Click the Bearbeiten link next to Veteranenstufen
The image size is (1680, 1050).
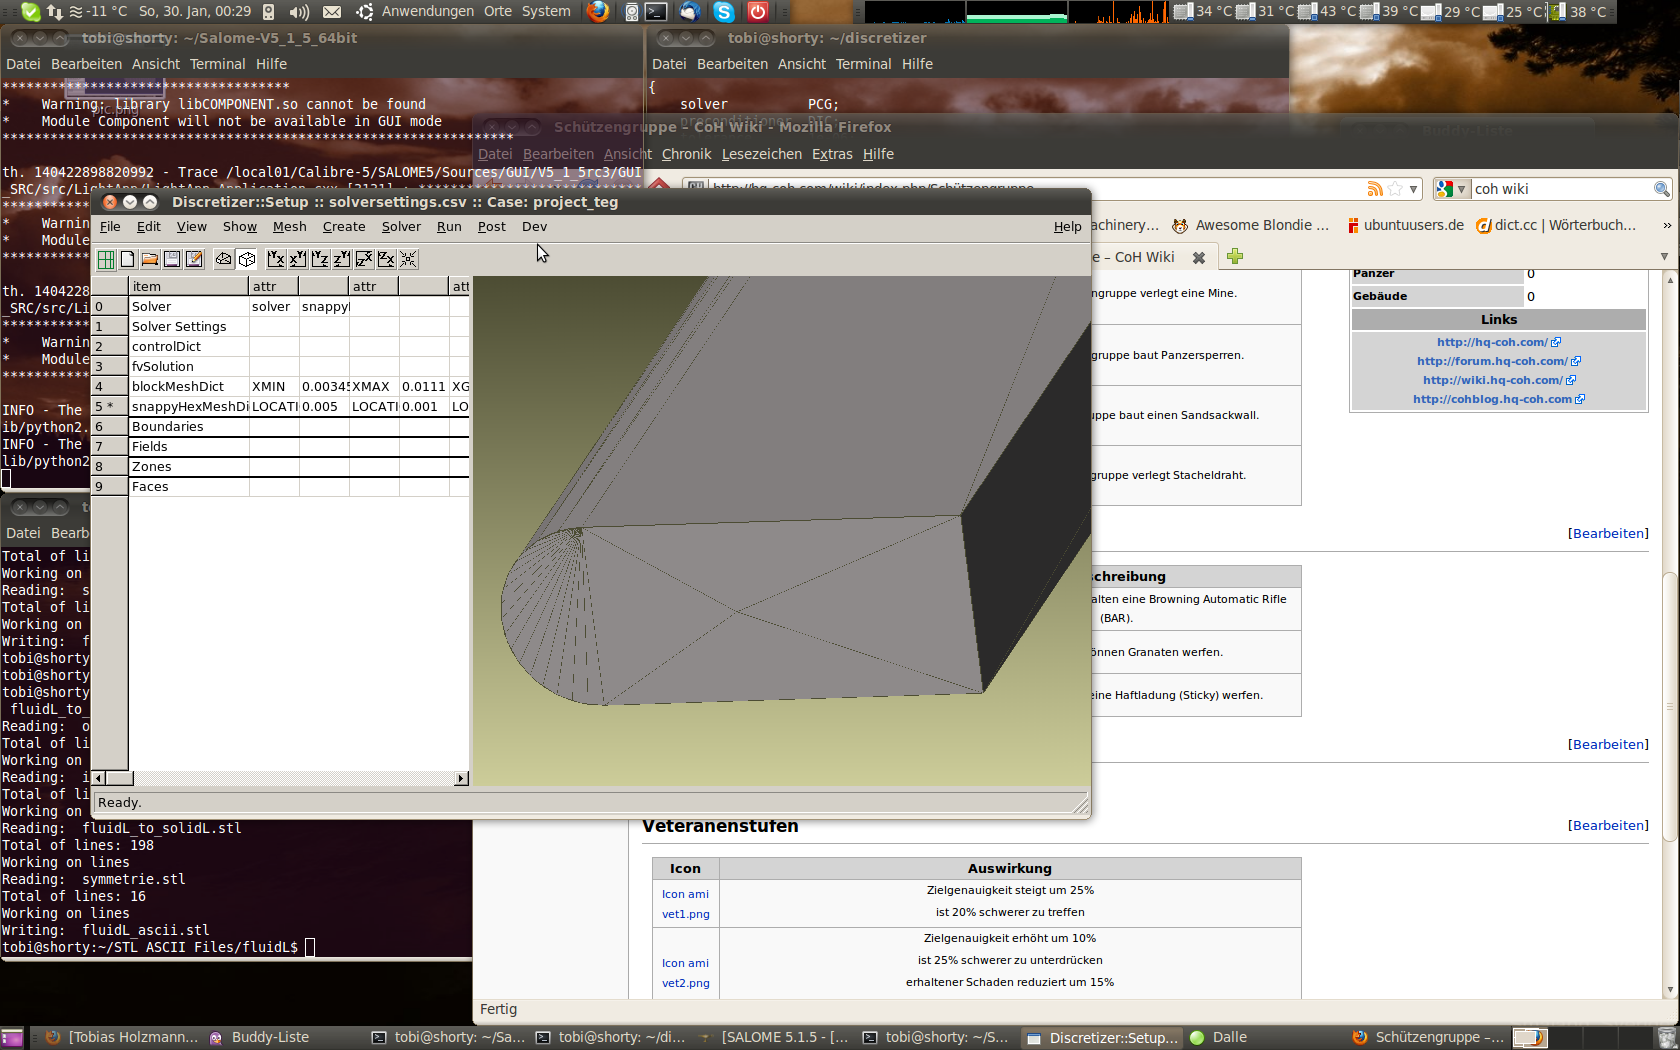(x=1608, y=826)
